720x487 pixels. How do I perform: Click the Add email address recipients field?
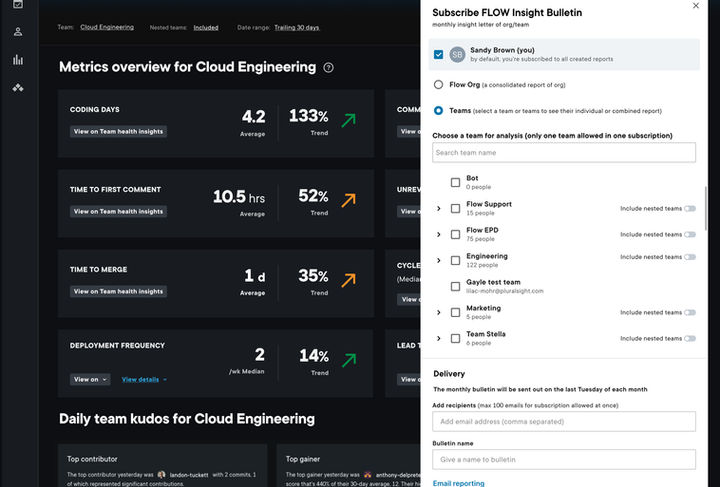click(x=564, y=421)
